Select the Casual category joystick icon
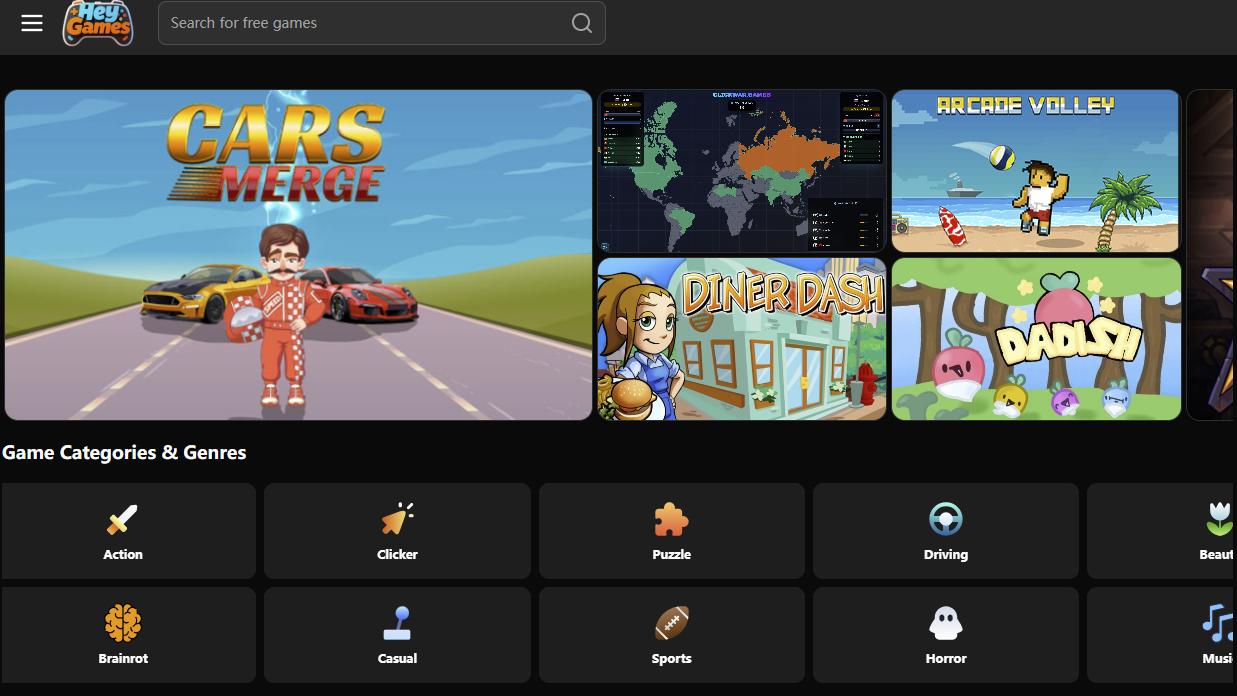1237x696 pixels. [397, 623]
